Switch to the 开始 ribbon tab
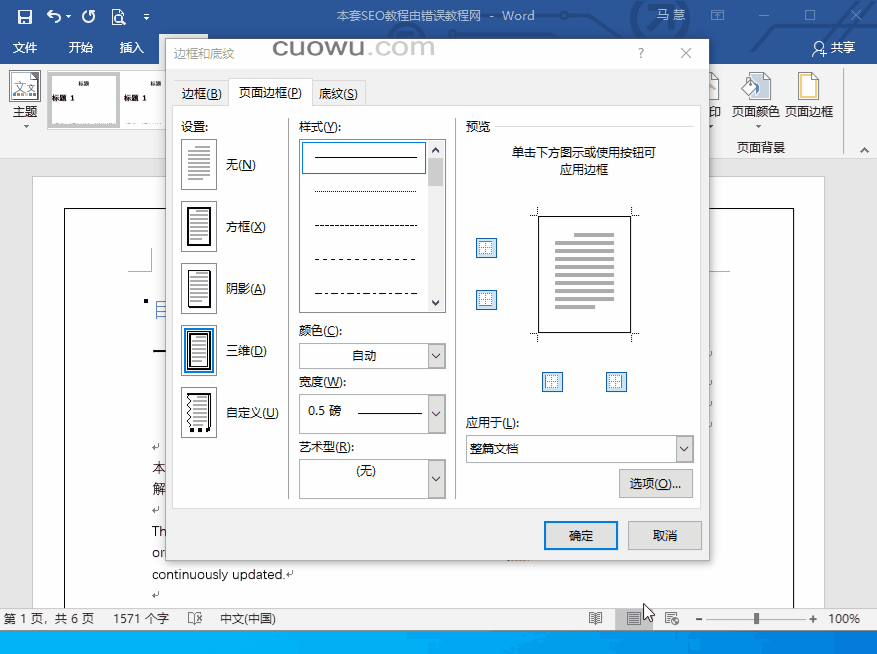The height and width of the screenshot is (654, 877). click(81, 48)
